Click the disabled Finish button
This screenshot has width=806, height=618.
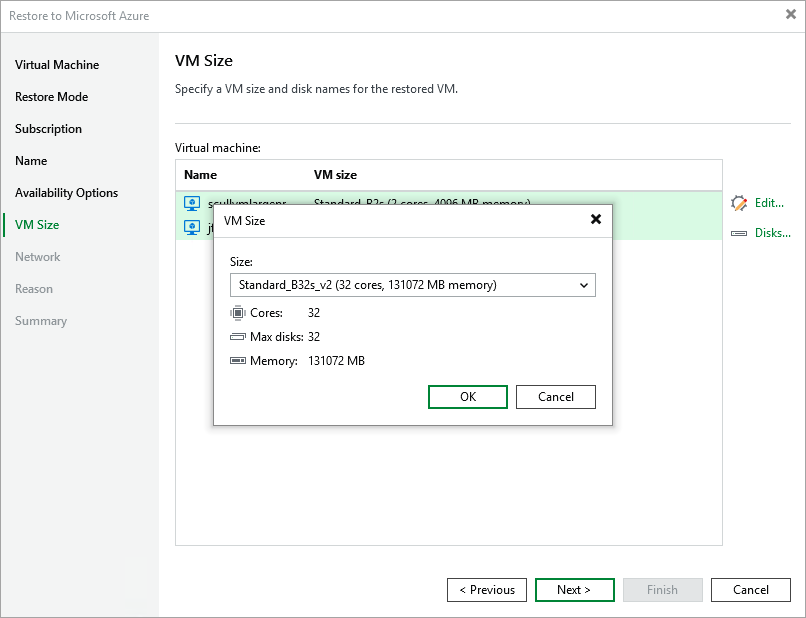663,590
